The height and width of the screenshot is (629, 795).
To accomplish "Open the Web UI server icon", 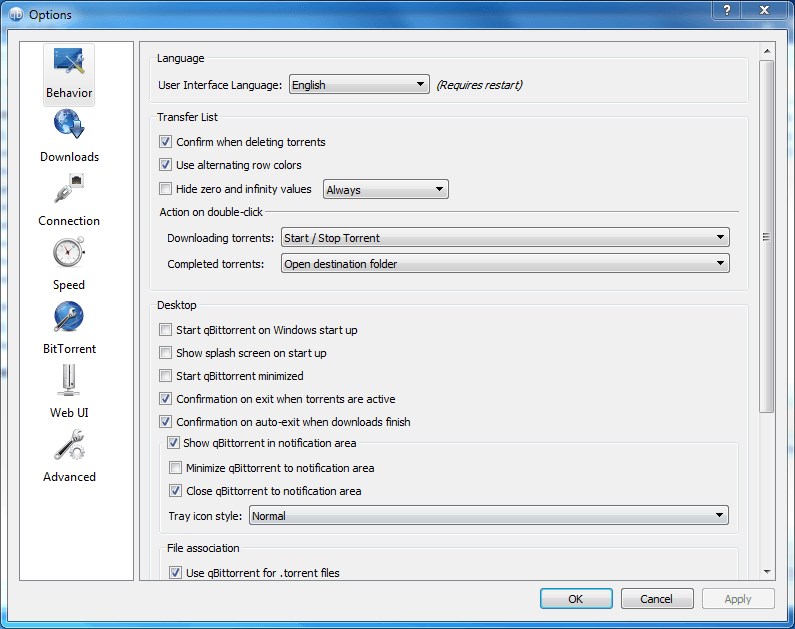I will click(69, 380).
